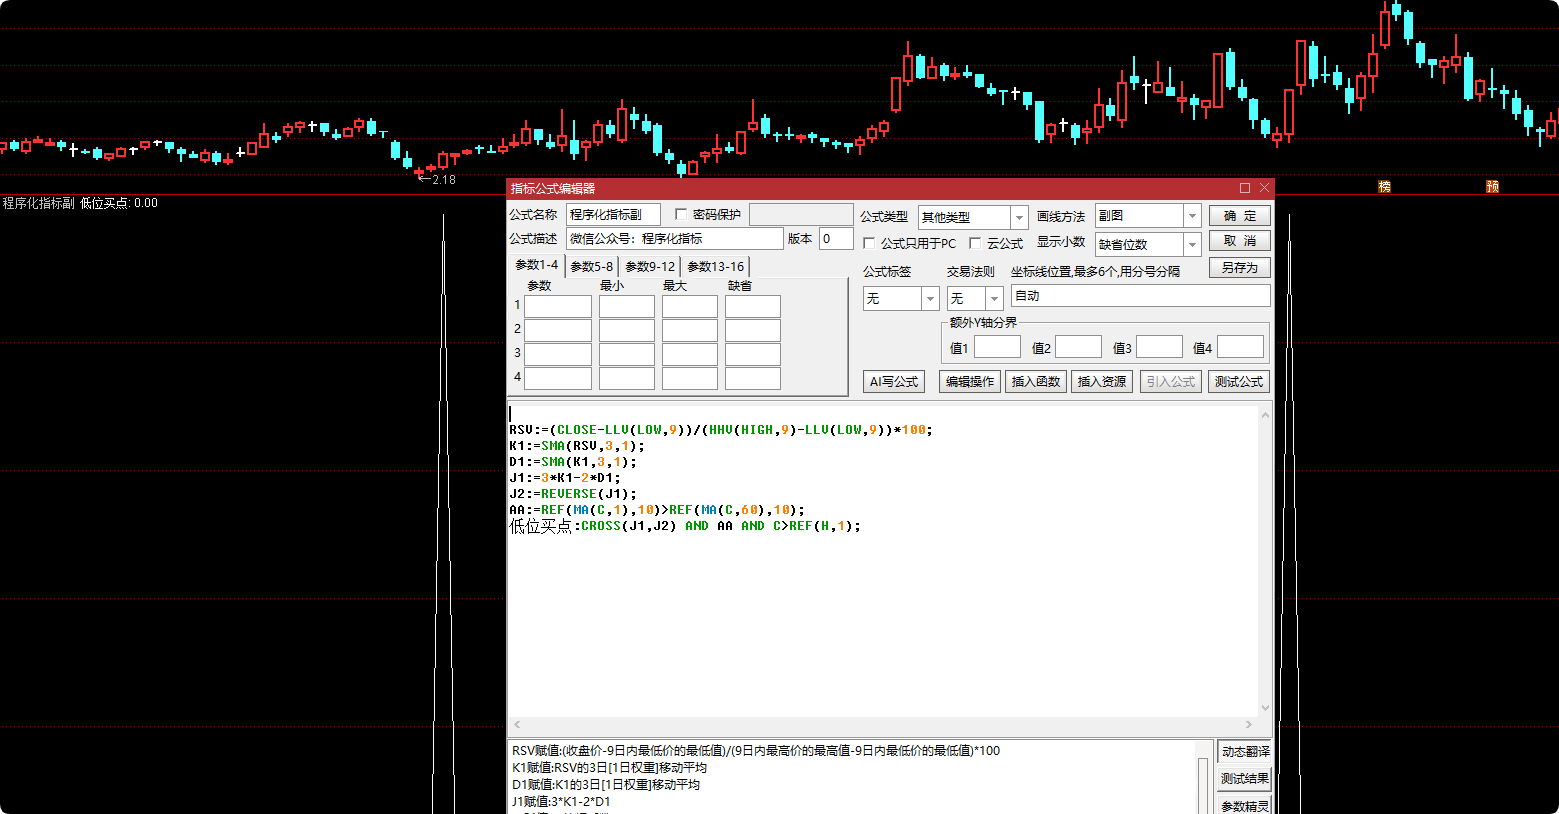Focus the 值2 Y-axis boundary field
Screen dimensions: 1559x814
click(1078, 347)
